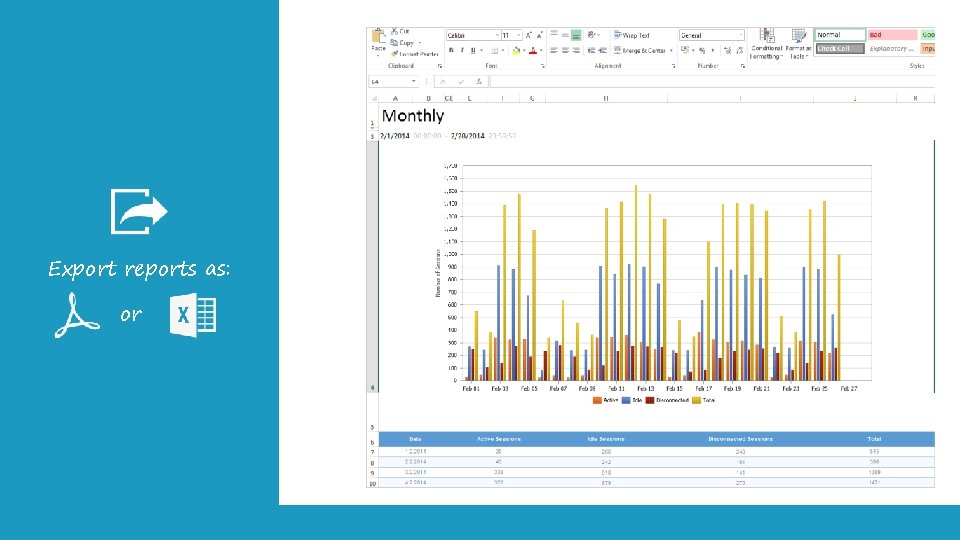Toggle Underline formatting

point(473,50)
